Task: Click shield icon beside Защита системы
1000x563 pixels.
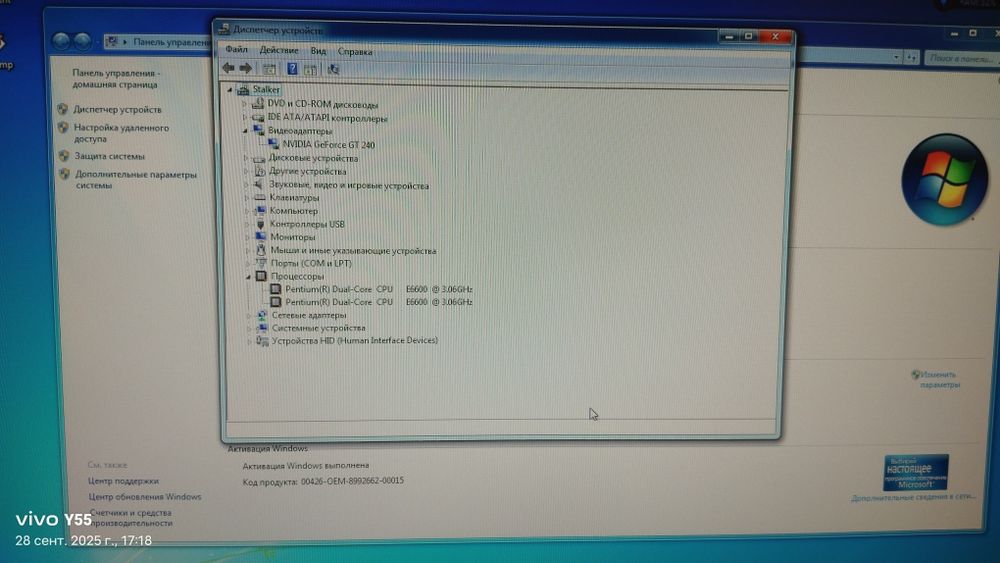Action: [64, 156]
